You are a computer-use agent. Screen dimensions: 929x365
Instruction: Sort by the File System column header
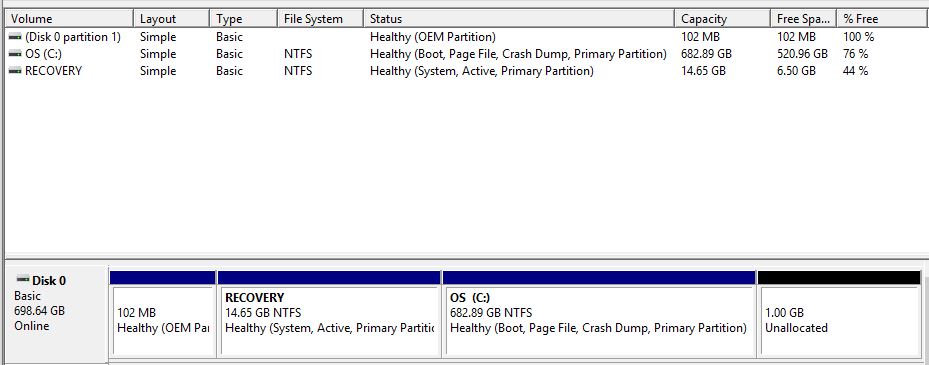321,19
